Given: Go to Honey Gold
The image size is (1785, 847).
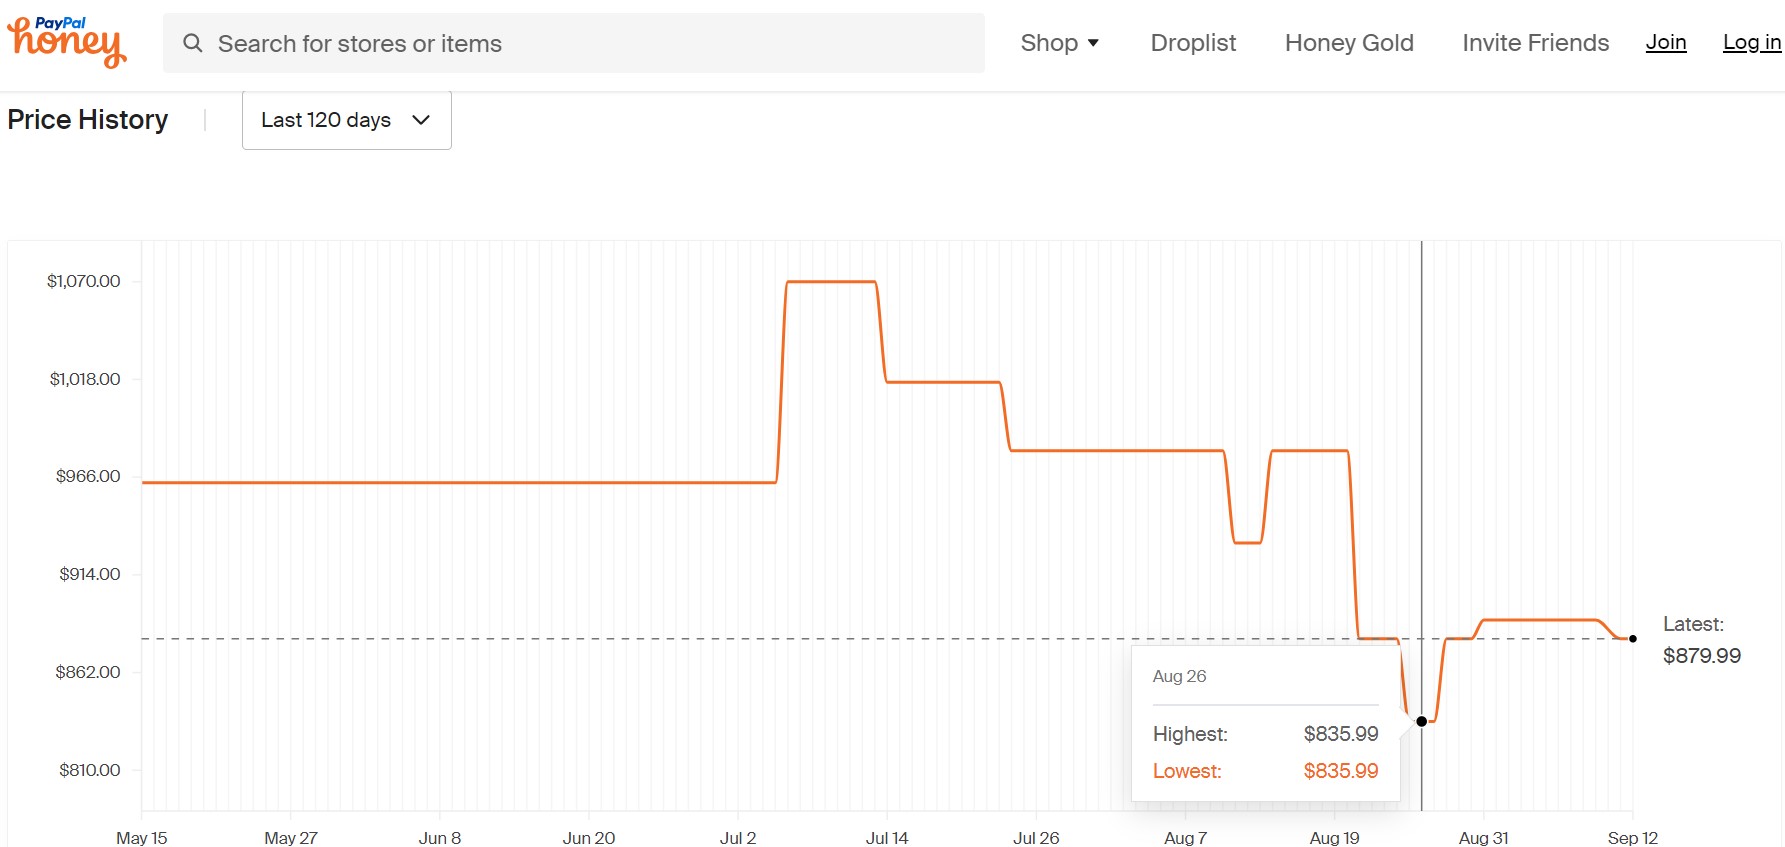Looking at the screenshot, I should tap(1349, 43).
